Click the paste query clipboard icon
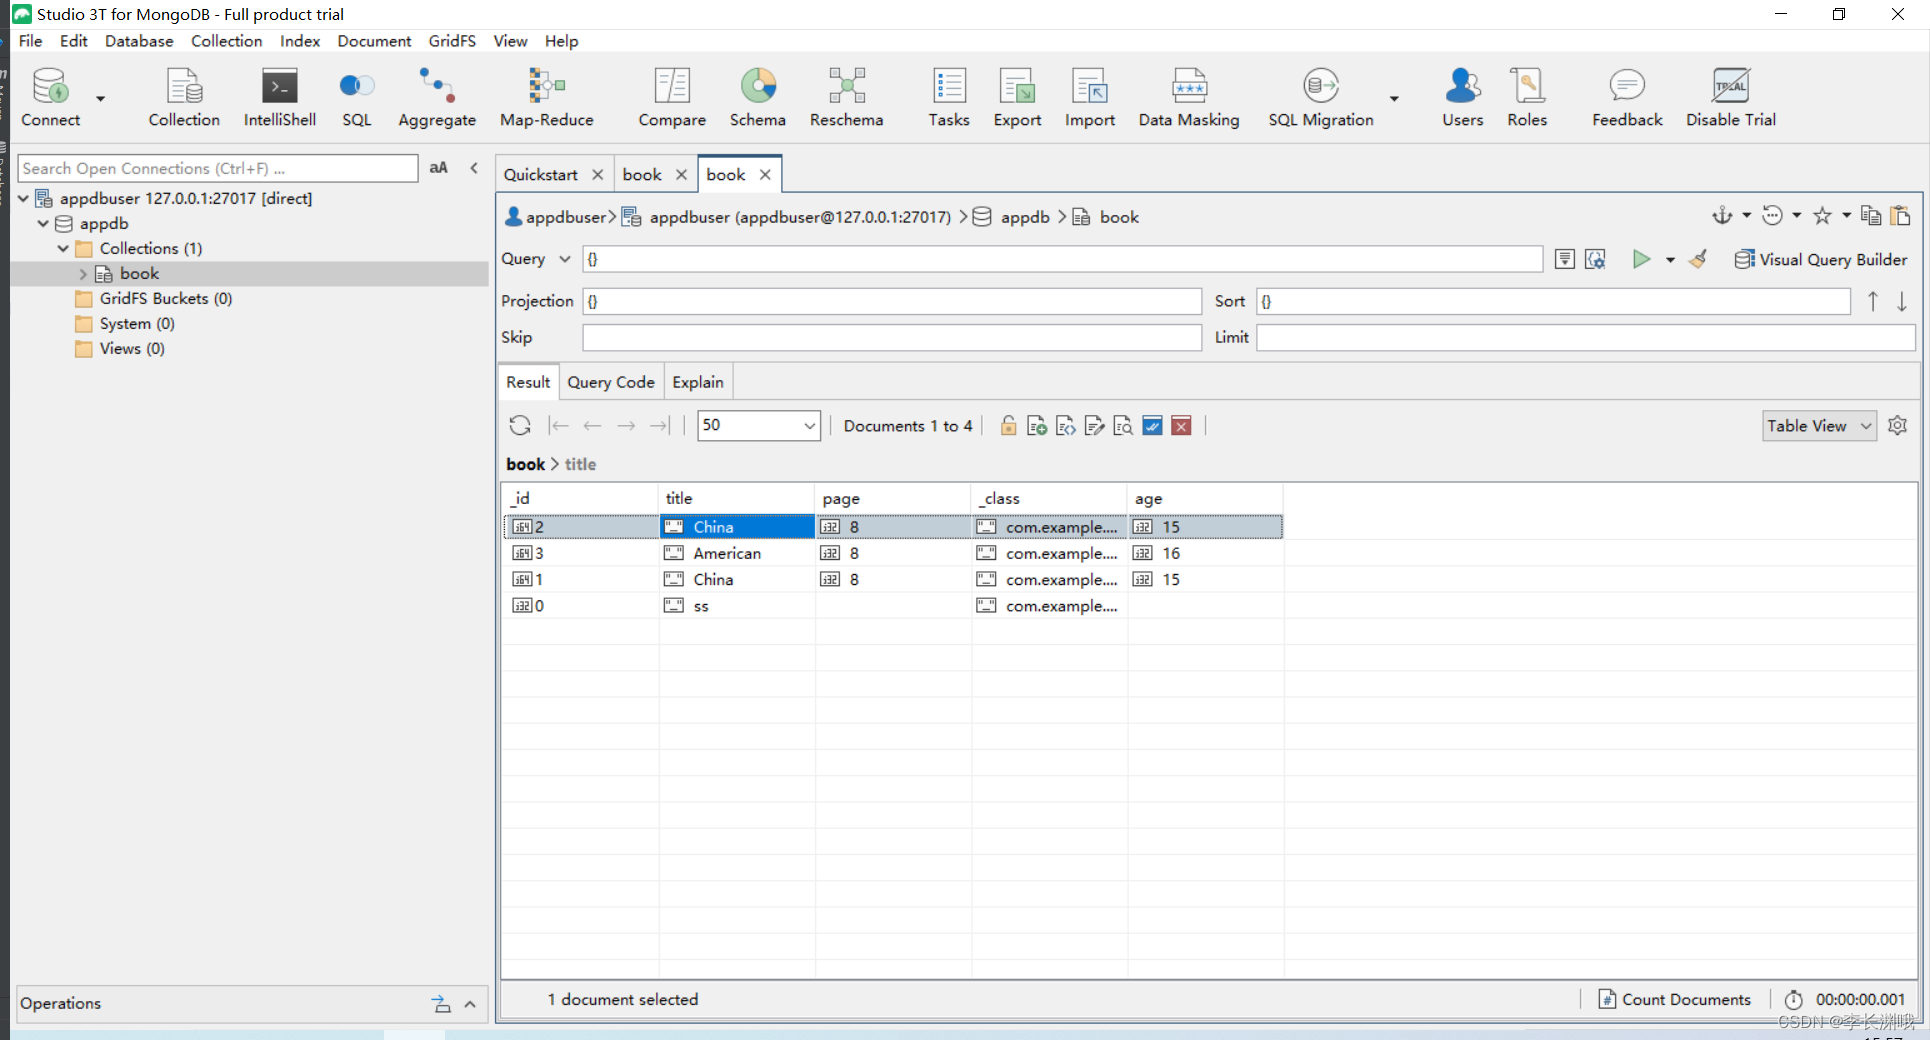The width and height of the screenshot is (1930, 1040). [1901, 216]
